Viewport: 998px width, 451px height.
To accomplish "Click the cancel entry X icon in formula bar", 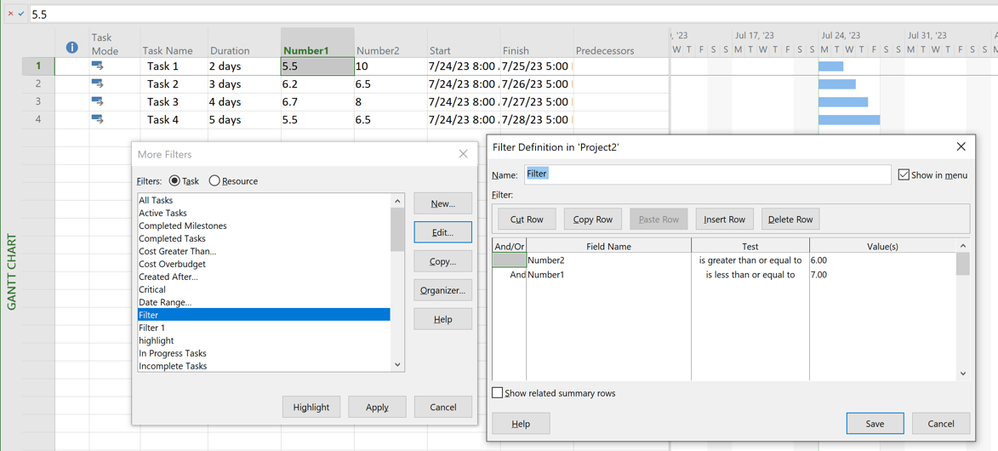I will click(10, 13).
